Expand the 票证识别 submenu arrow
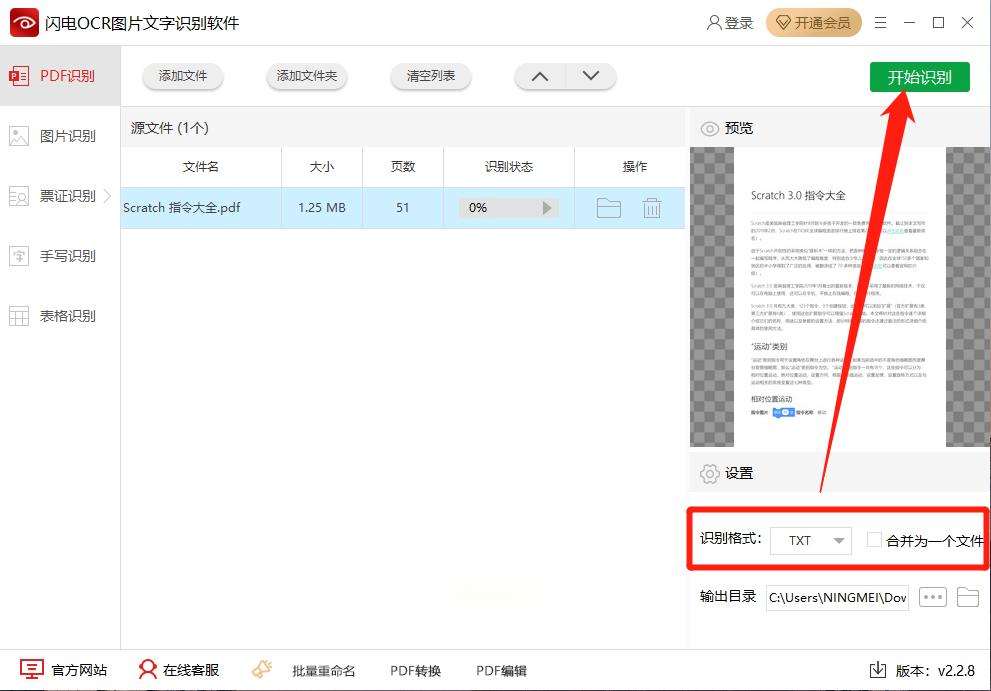Image resolution: width=991 pixels, height=691 pixels. pyautogui.click(x=108, y=196)
